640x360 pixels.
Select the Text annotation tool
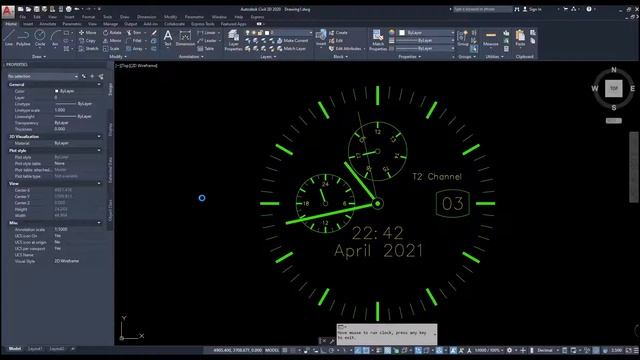(x=168, y=38)
